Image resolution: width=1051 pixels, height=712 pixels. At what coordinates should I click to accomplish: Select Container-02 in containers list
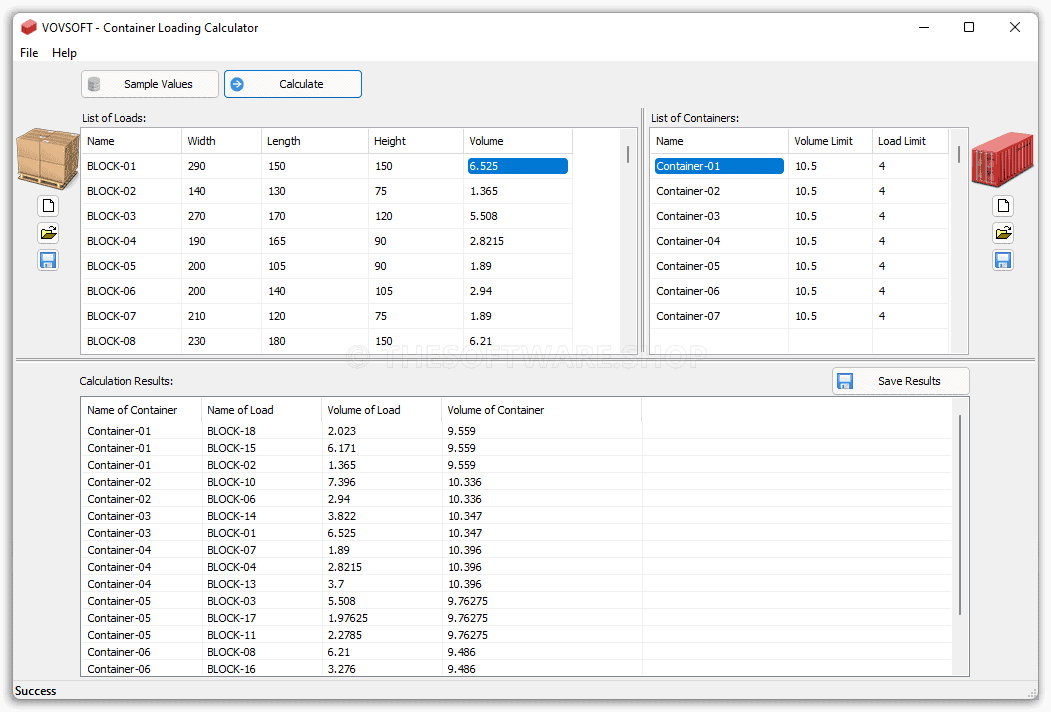[x=688, y=191]
